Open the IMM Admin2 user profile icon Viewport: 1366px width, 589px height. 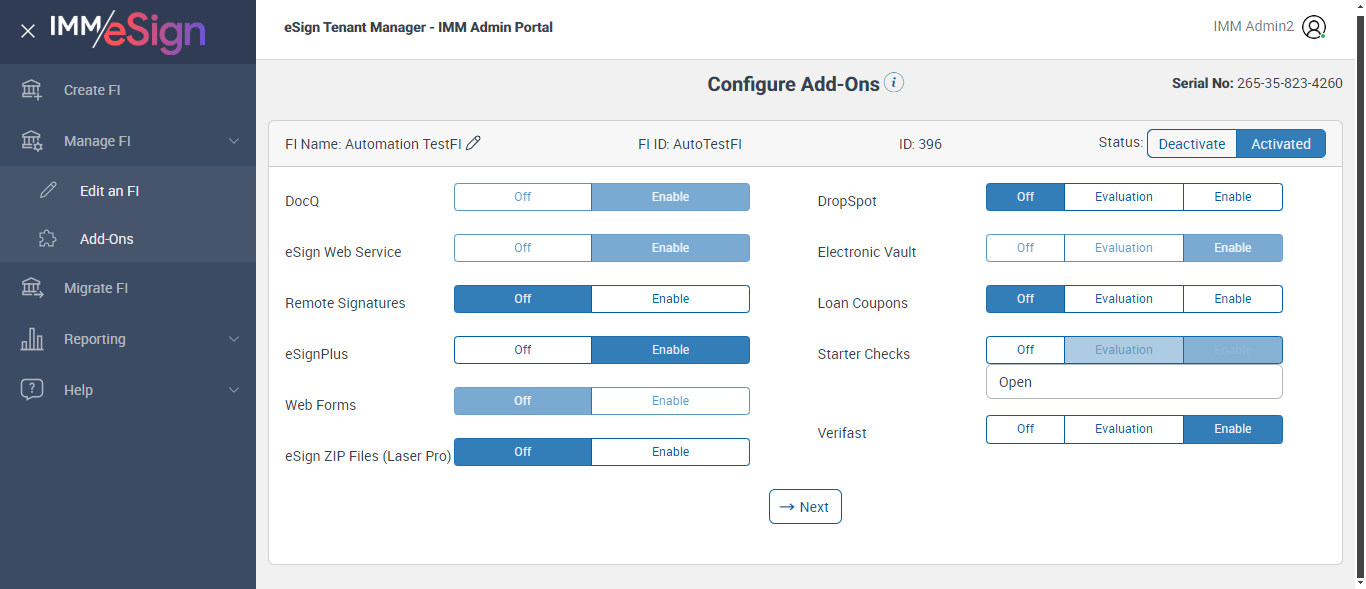pyautogui.click(x=1314, y=28)
